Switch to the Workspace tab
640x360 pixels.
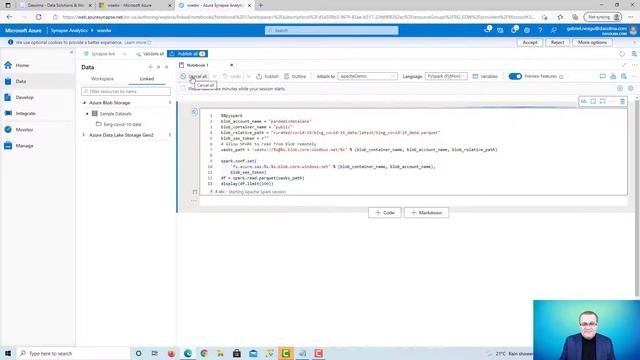(x=102, y=79)
